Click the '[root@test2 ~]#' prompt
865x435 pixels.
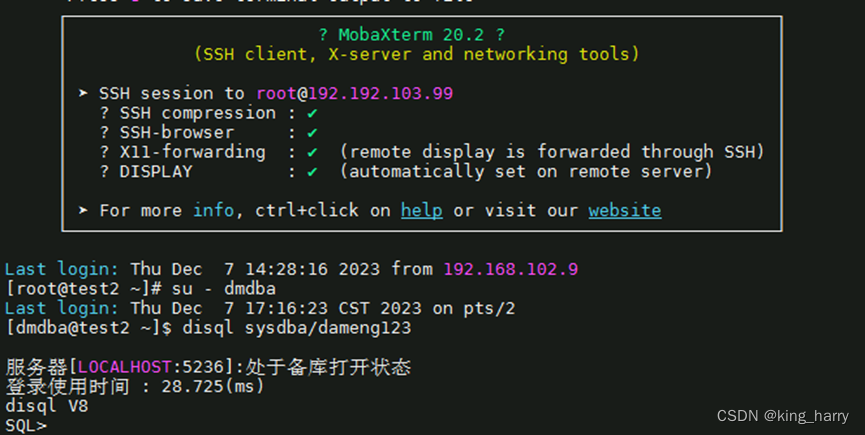coord(83,288)
